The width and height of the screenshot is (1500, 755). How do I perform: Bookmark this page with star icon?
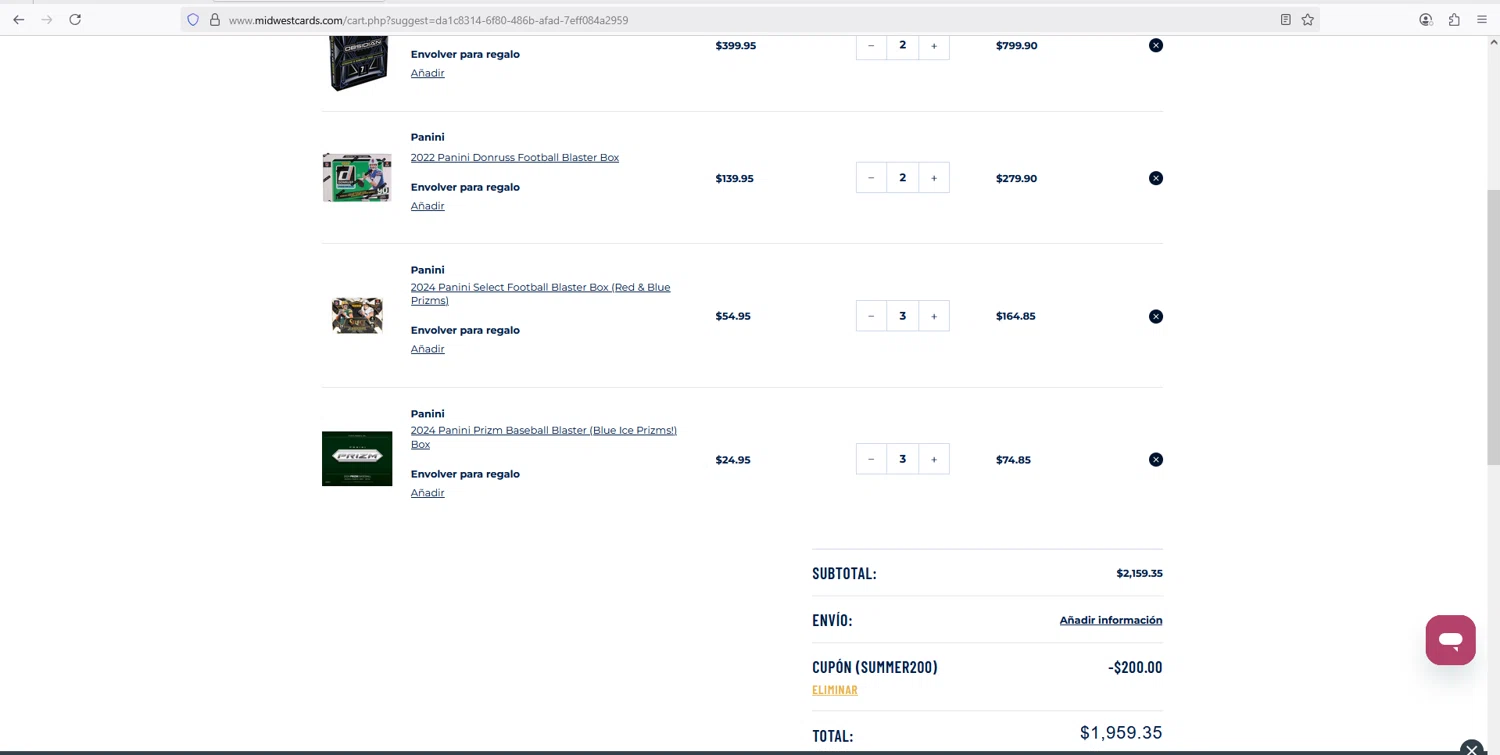pos(1307,20)
